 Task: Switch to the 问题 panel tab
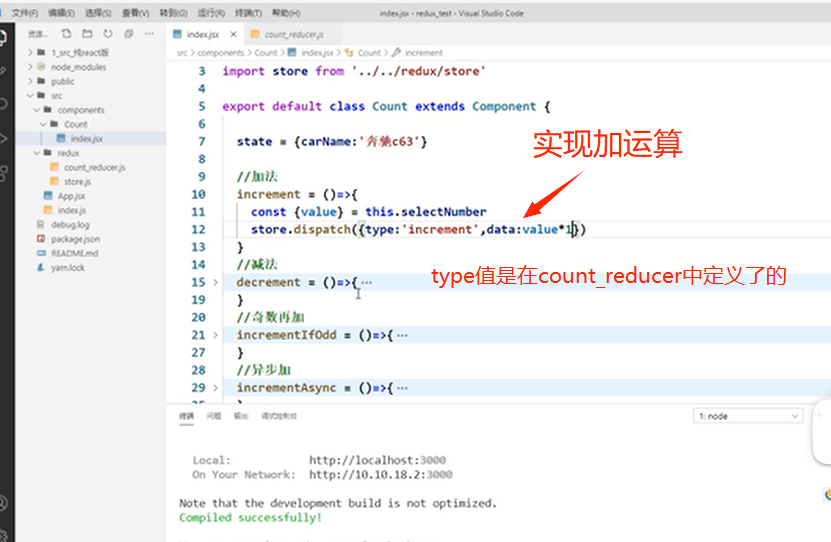pyautogui.click(x=214, y=416)
